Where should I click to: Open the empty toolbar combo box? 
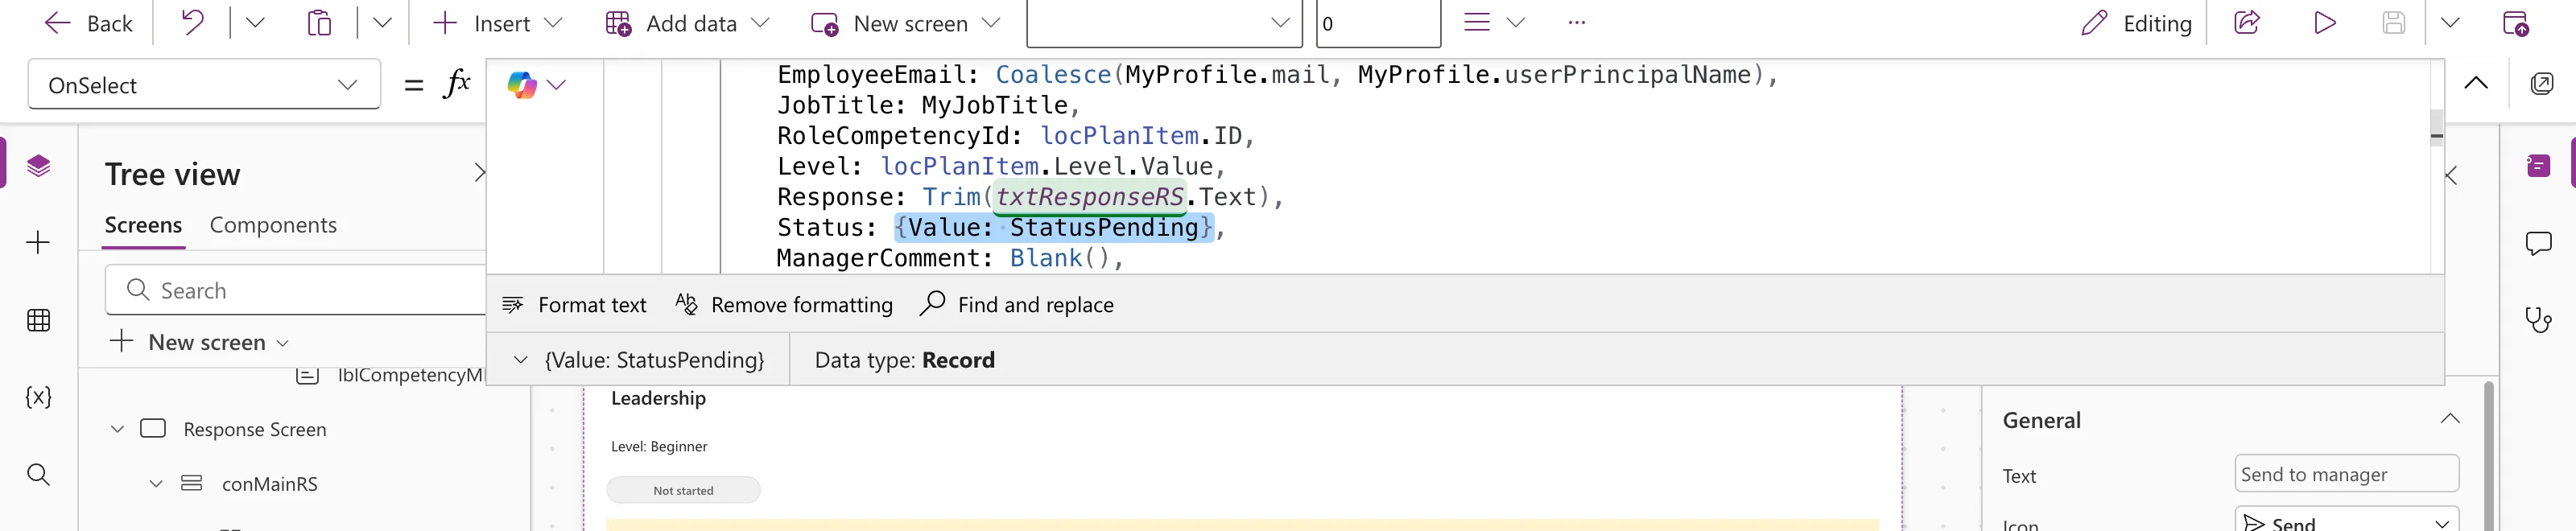click(1164, 23)
